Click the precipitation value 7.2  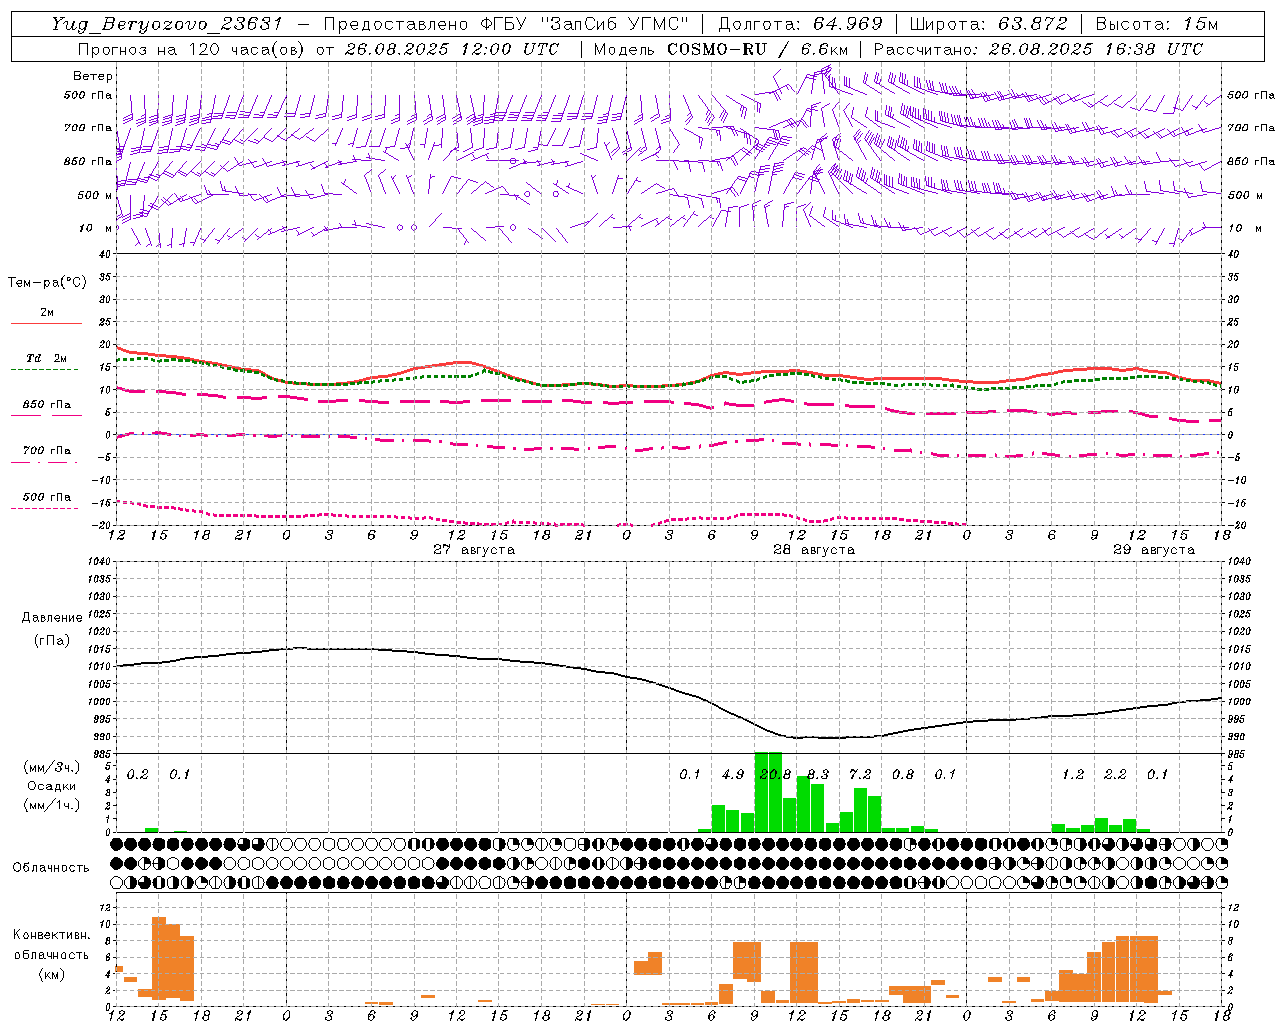(860, 775)
